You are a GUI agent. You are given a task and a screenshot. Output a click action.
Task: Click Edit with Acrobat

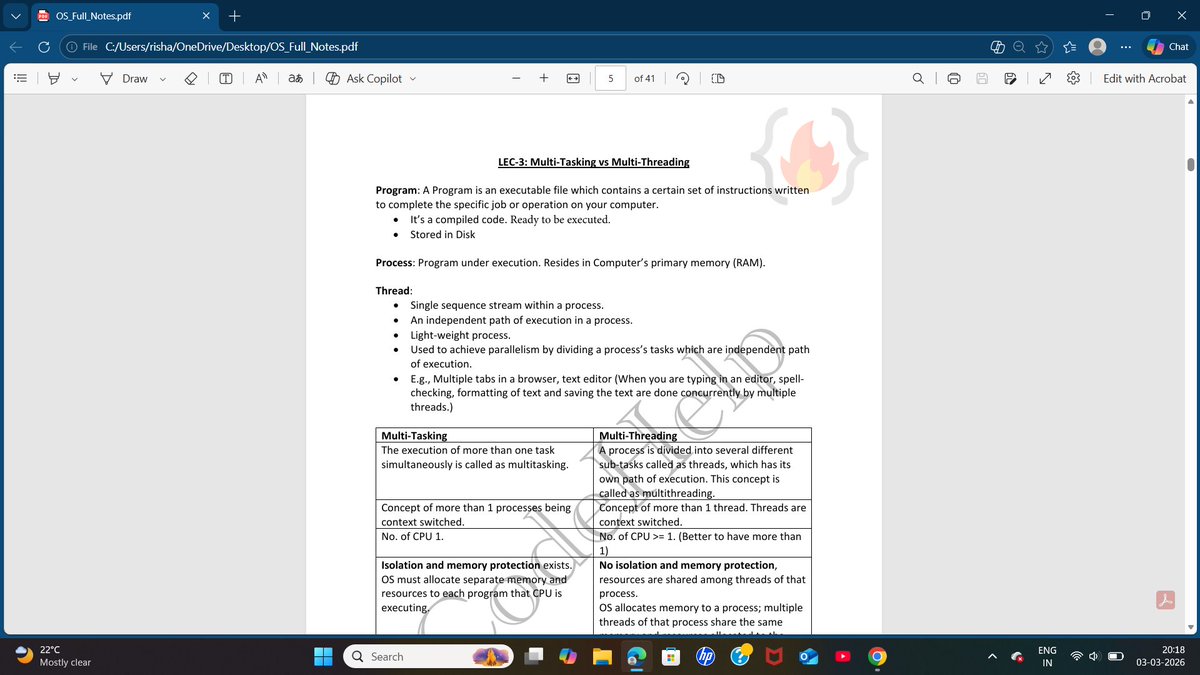click(x=1144, y=78)
